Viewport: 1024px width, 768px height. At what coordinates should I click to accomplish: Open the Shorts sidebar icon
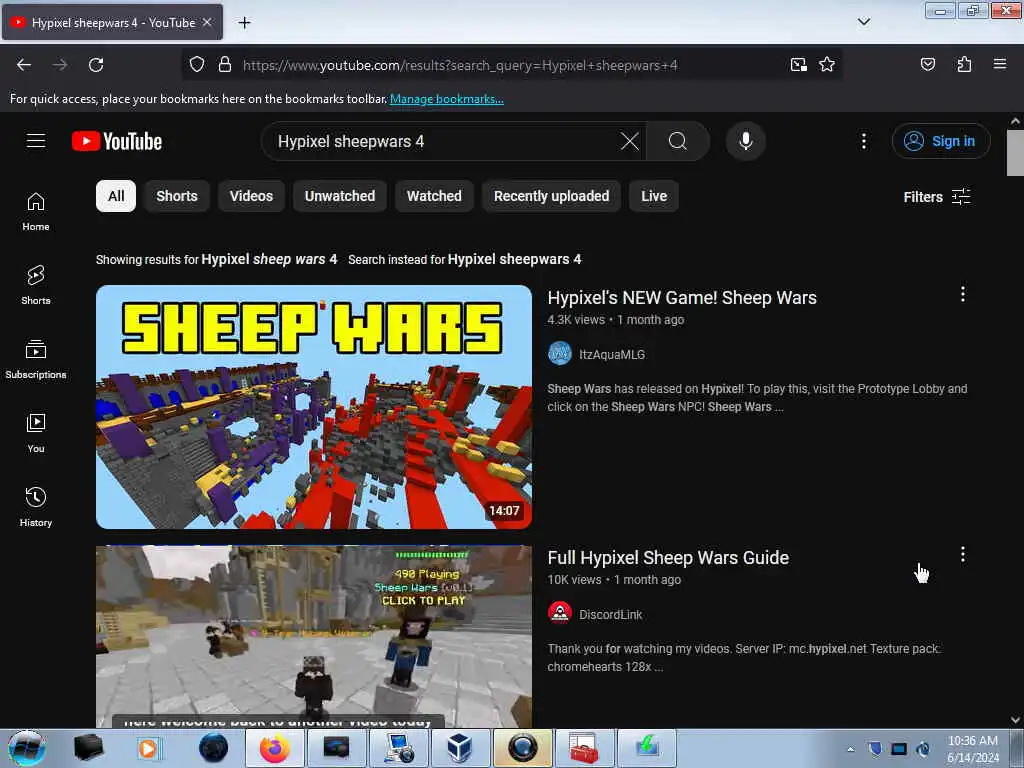(x=36, y=285)
